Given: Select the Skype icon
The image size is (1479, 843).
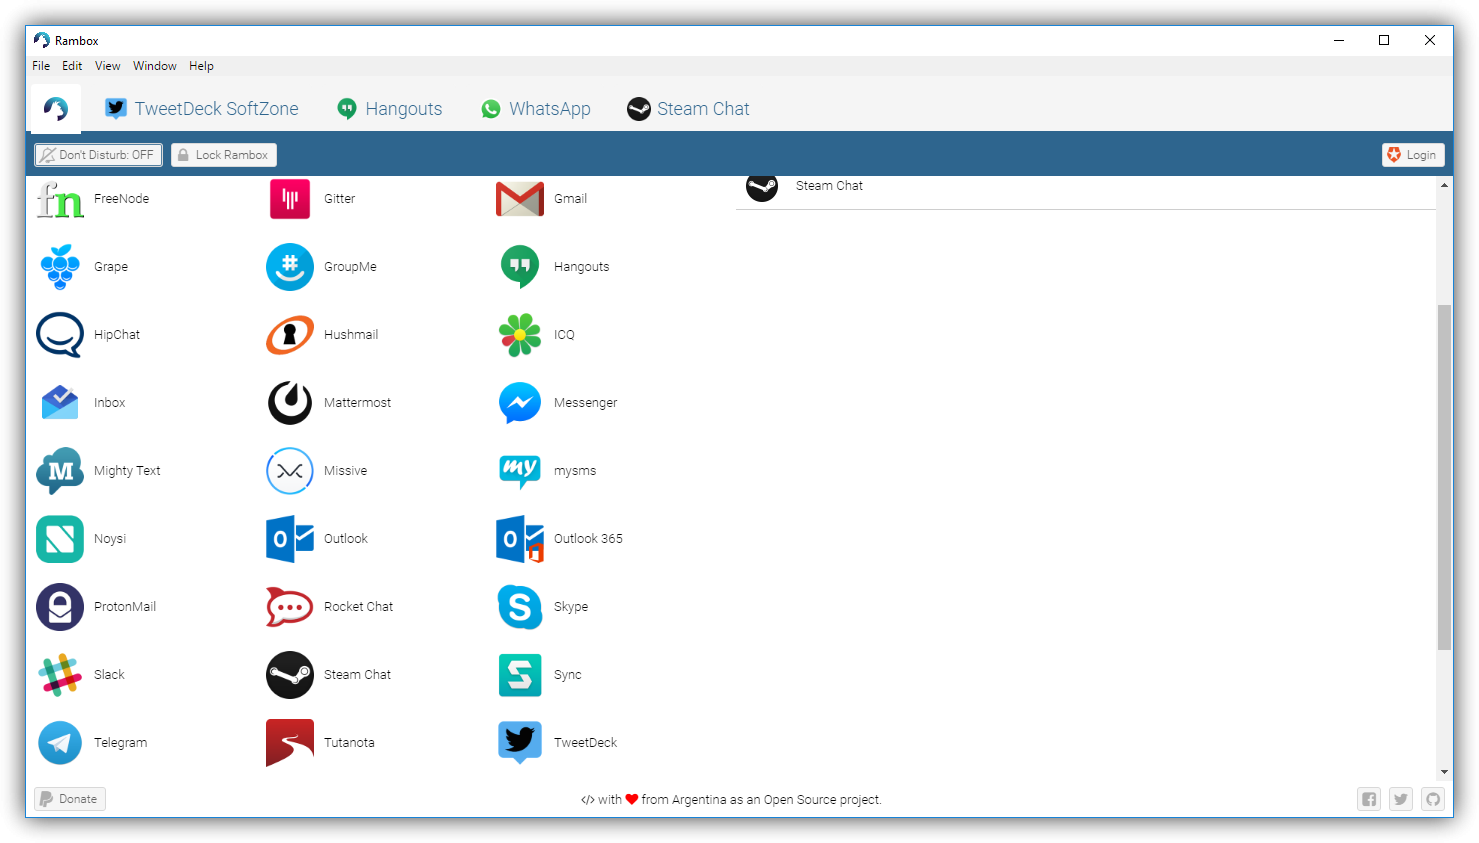Looking at the screenshot, I should pos(520,607).
